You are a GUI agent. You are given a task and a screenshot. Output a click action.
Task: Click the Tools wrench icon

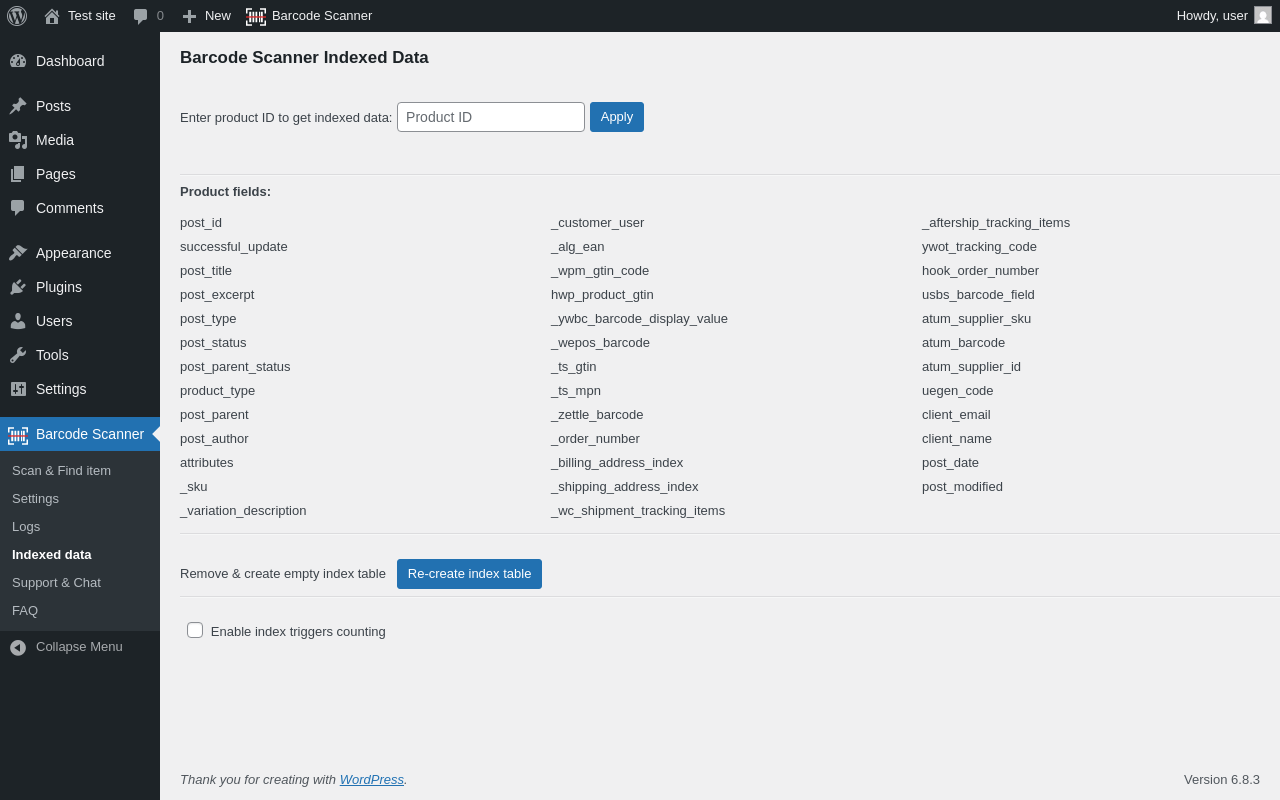(x=18, y=355)
